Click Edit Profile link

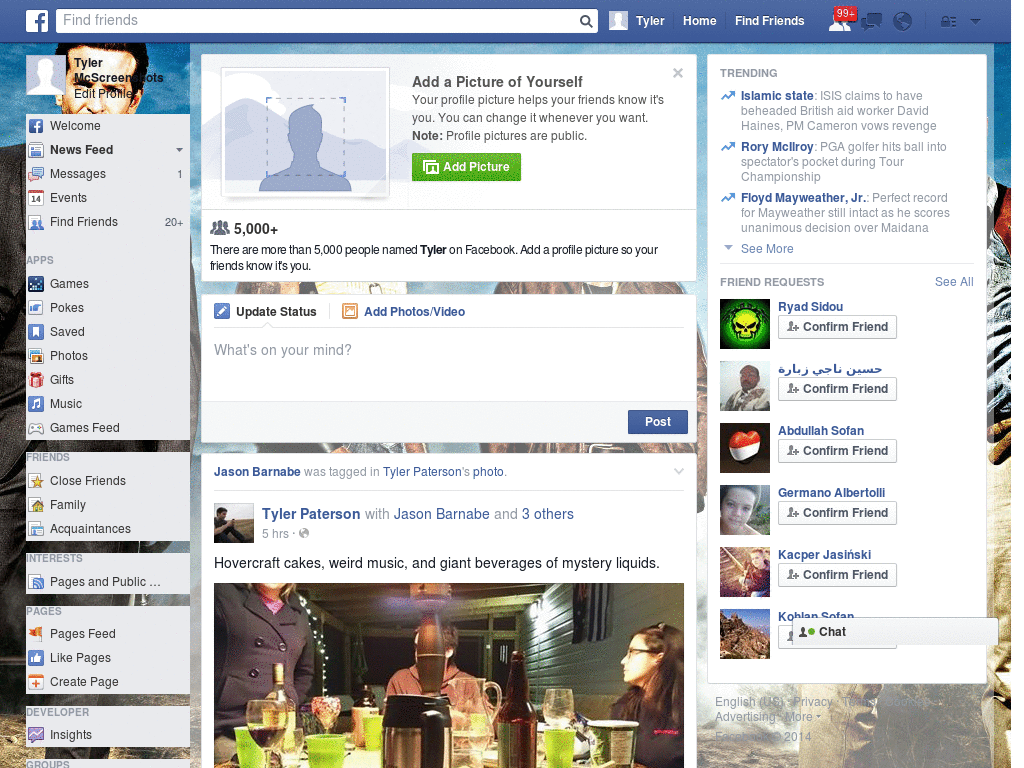[x=103, y=93]
